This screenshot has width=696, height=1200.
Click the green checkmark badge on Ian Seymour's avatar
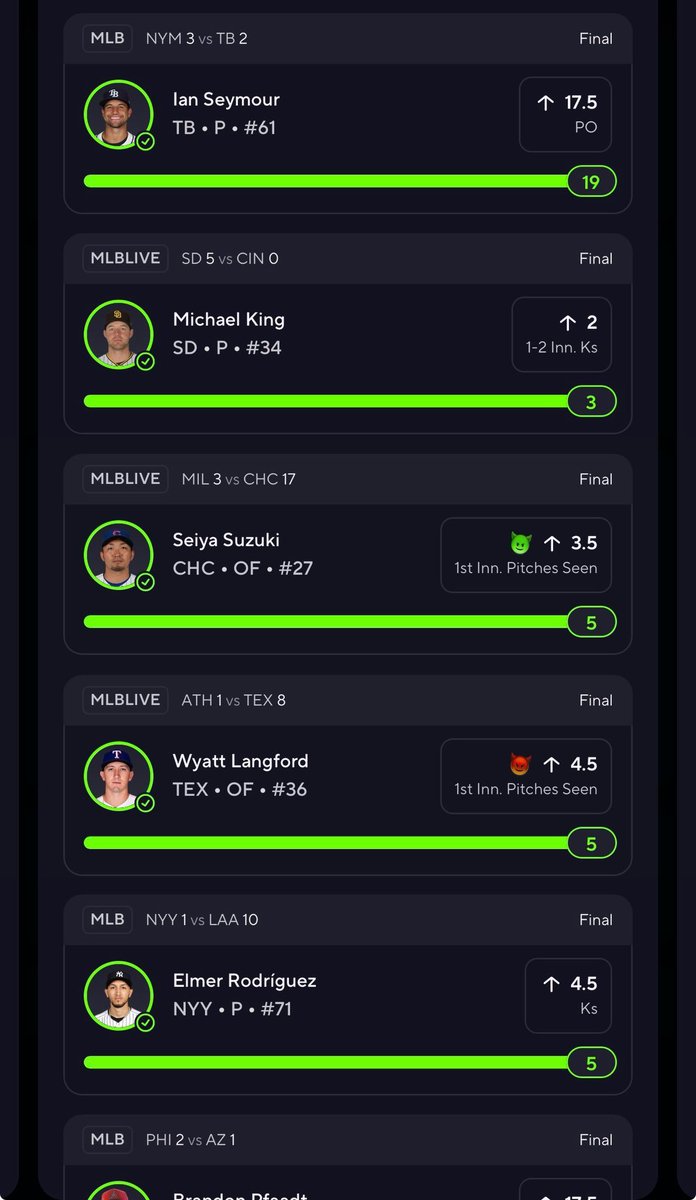tap(145, 142)
